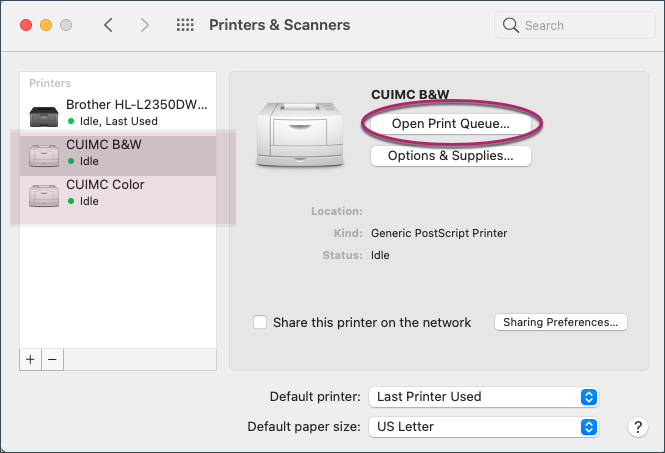This screenshot has width=665, height=453.
Task: Click the back navigation arrow
Action: 108,25
